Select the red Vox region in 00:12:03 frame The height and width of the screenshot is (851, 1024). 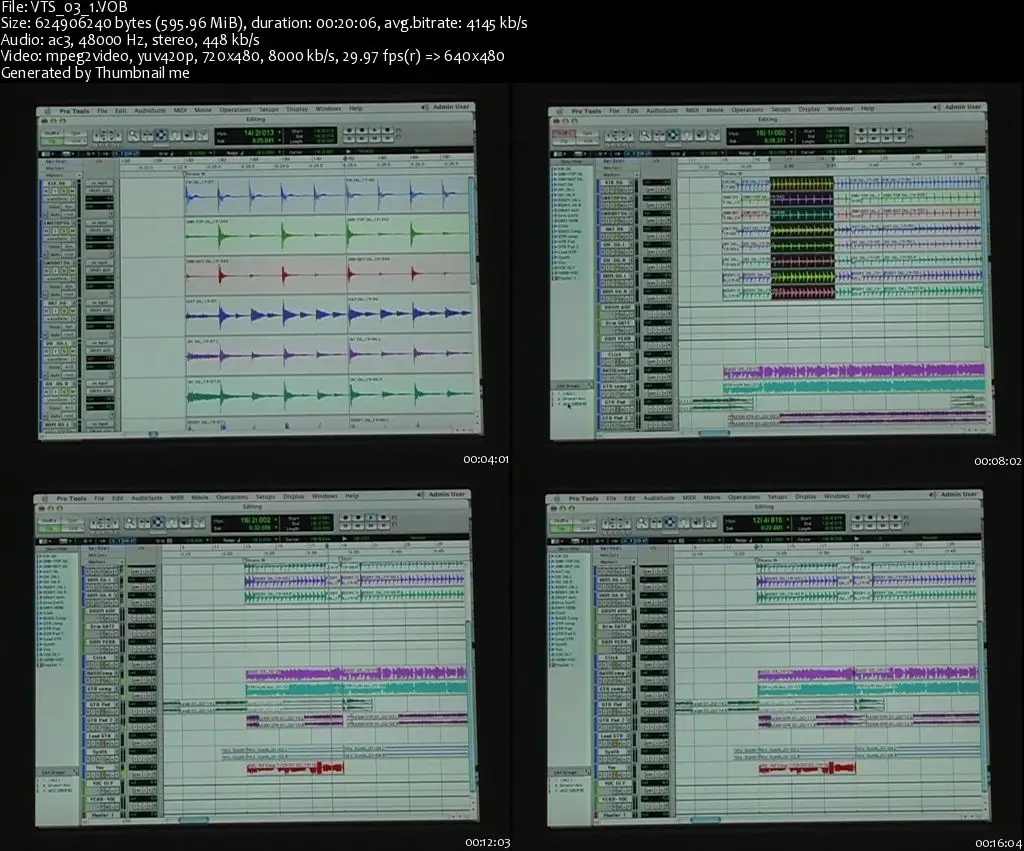[295, 768]
